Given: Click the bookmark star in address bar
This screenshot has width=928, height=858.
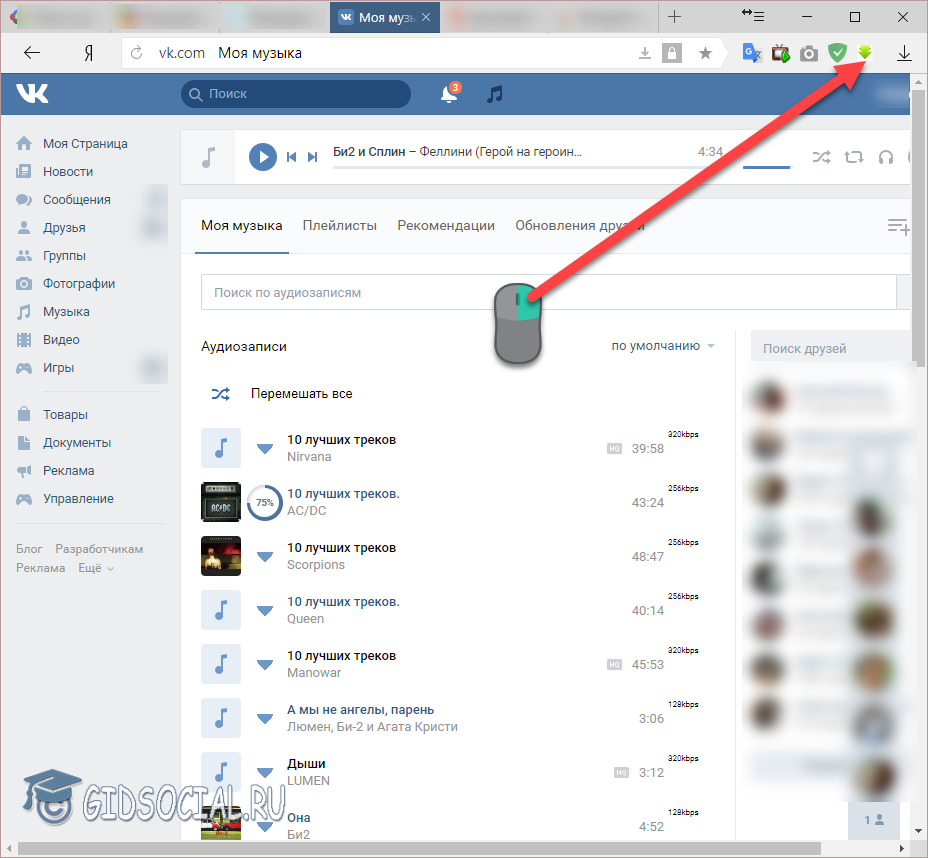Looking at the screenshot, I should pos(705,53).
